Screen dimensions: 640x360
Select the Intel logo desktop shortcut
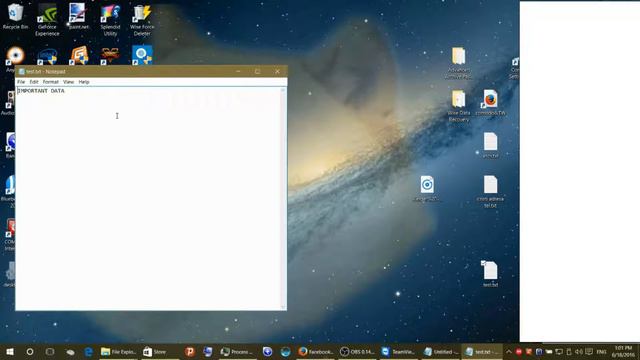tap(47, 57)
